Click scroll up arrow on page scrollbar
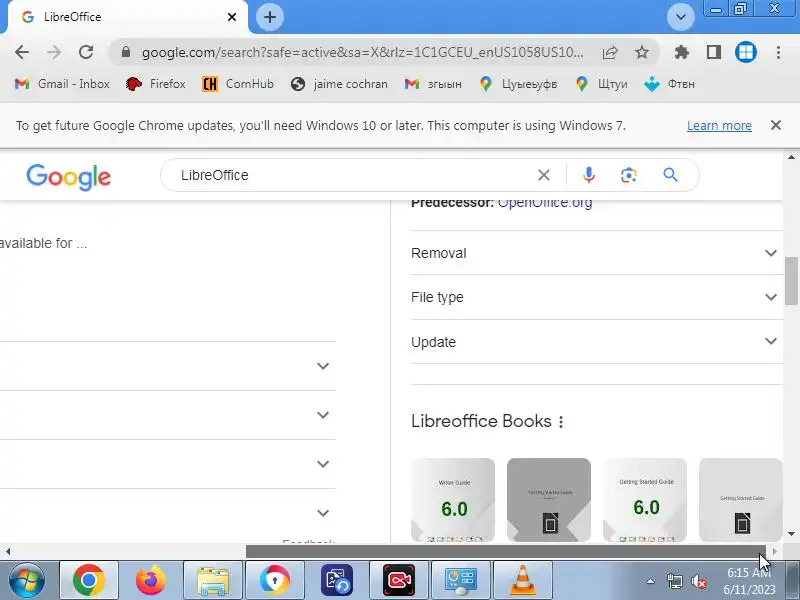 pyautogui.click(x=791, y=157)
